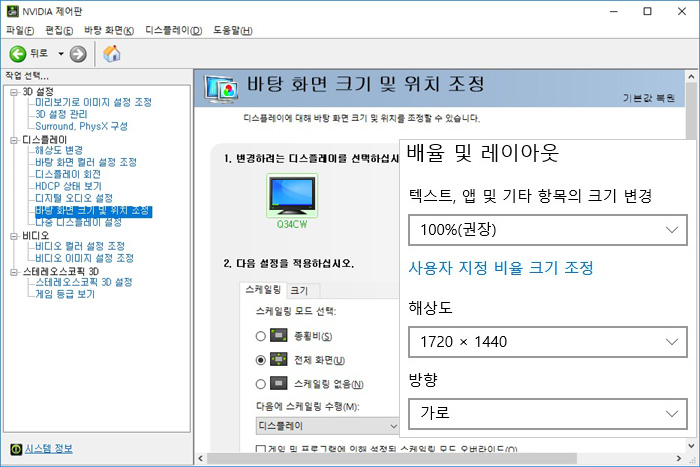Open the 도움말(H) menu

[233, 30]
